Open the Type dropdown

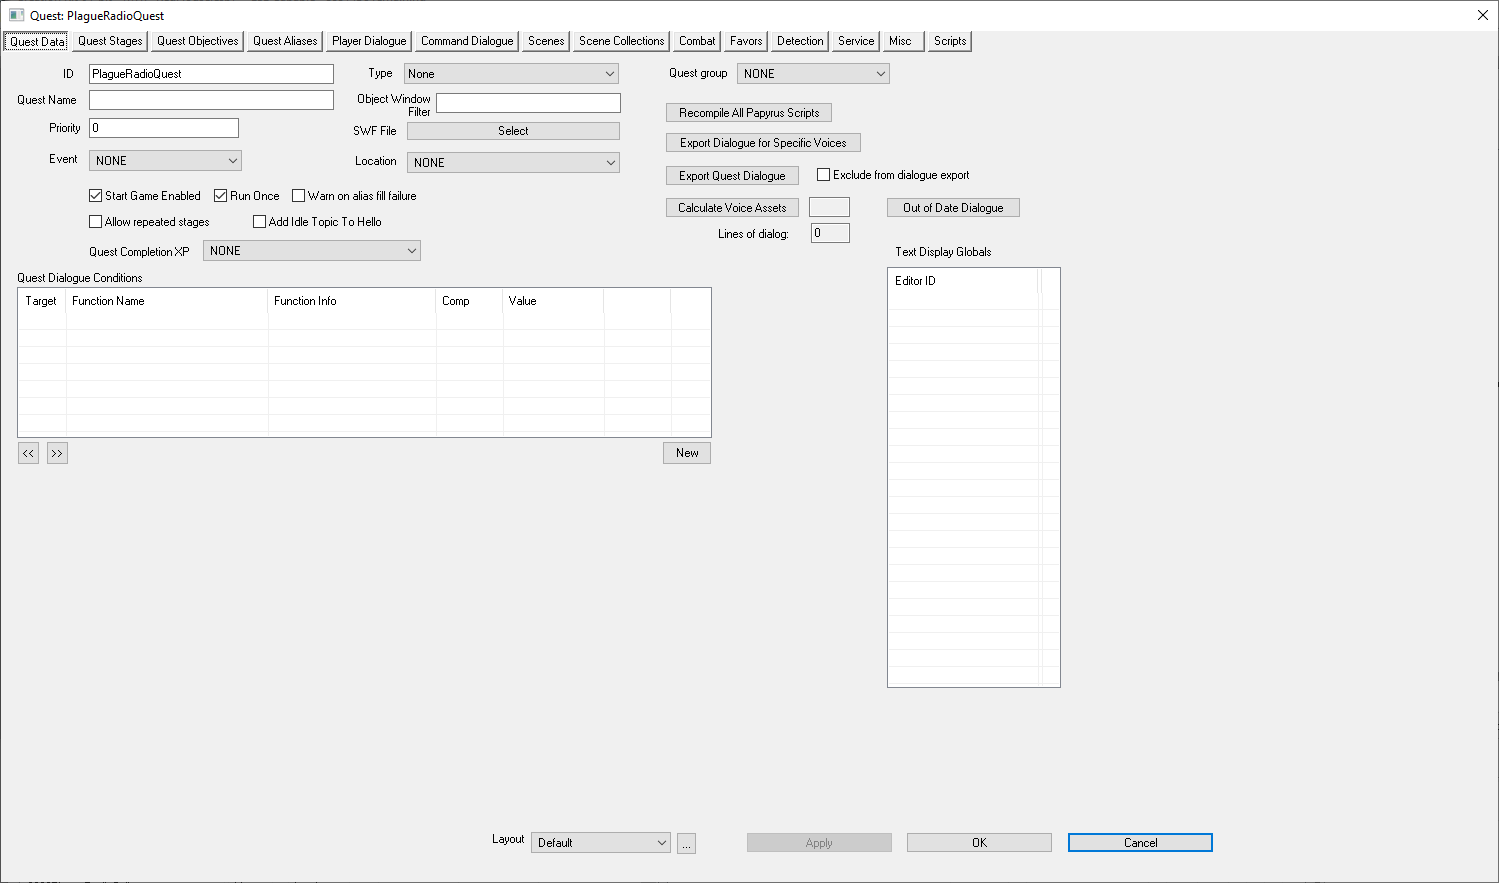pos(511,74)
